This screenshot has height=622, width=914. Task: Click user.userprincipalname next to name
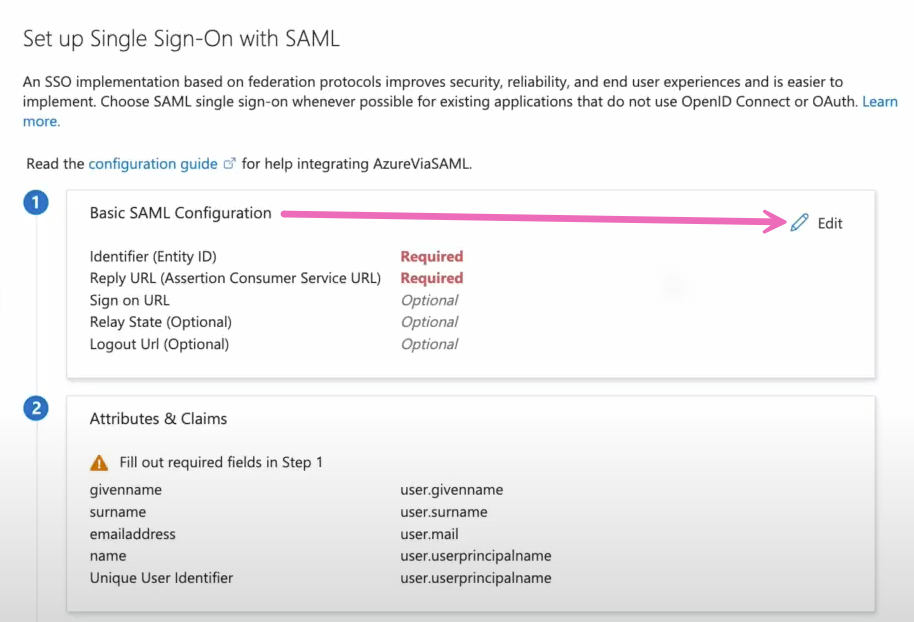click(476, 556)
